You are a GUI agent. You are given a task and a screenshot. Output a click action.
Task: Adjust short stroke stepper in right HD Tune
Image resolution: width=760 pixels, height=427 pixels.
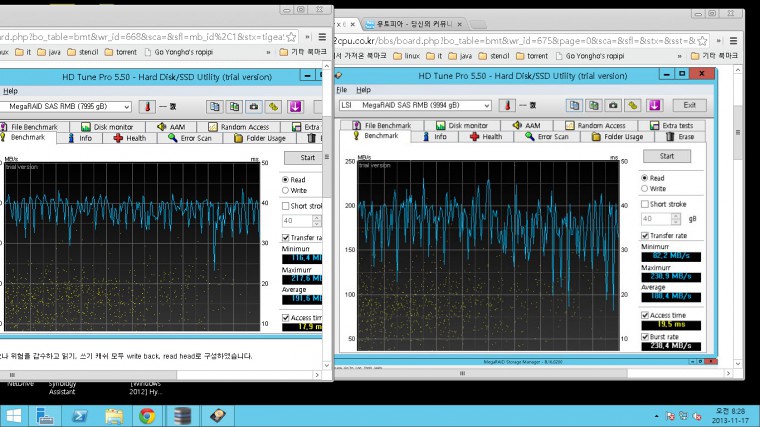(x=676, y=219)
